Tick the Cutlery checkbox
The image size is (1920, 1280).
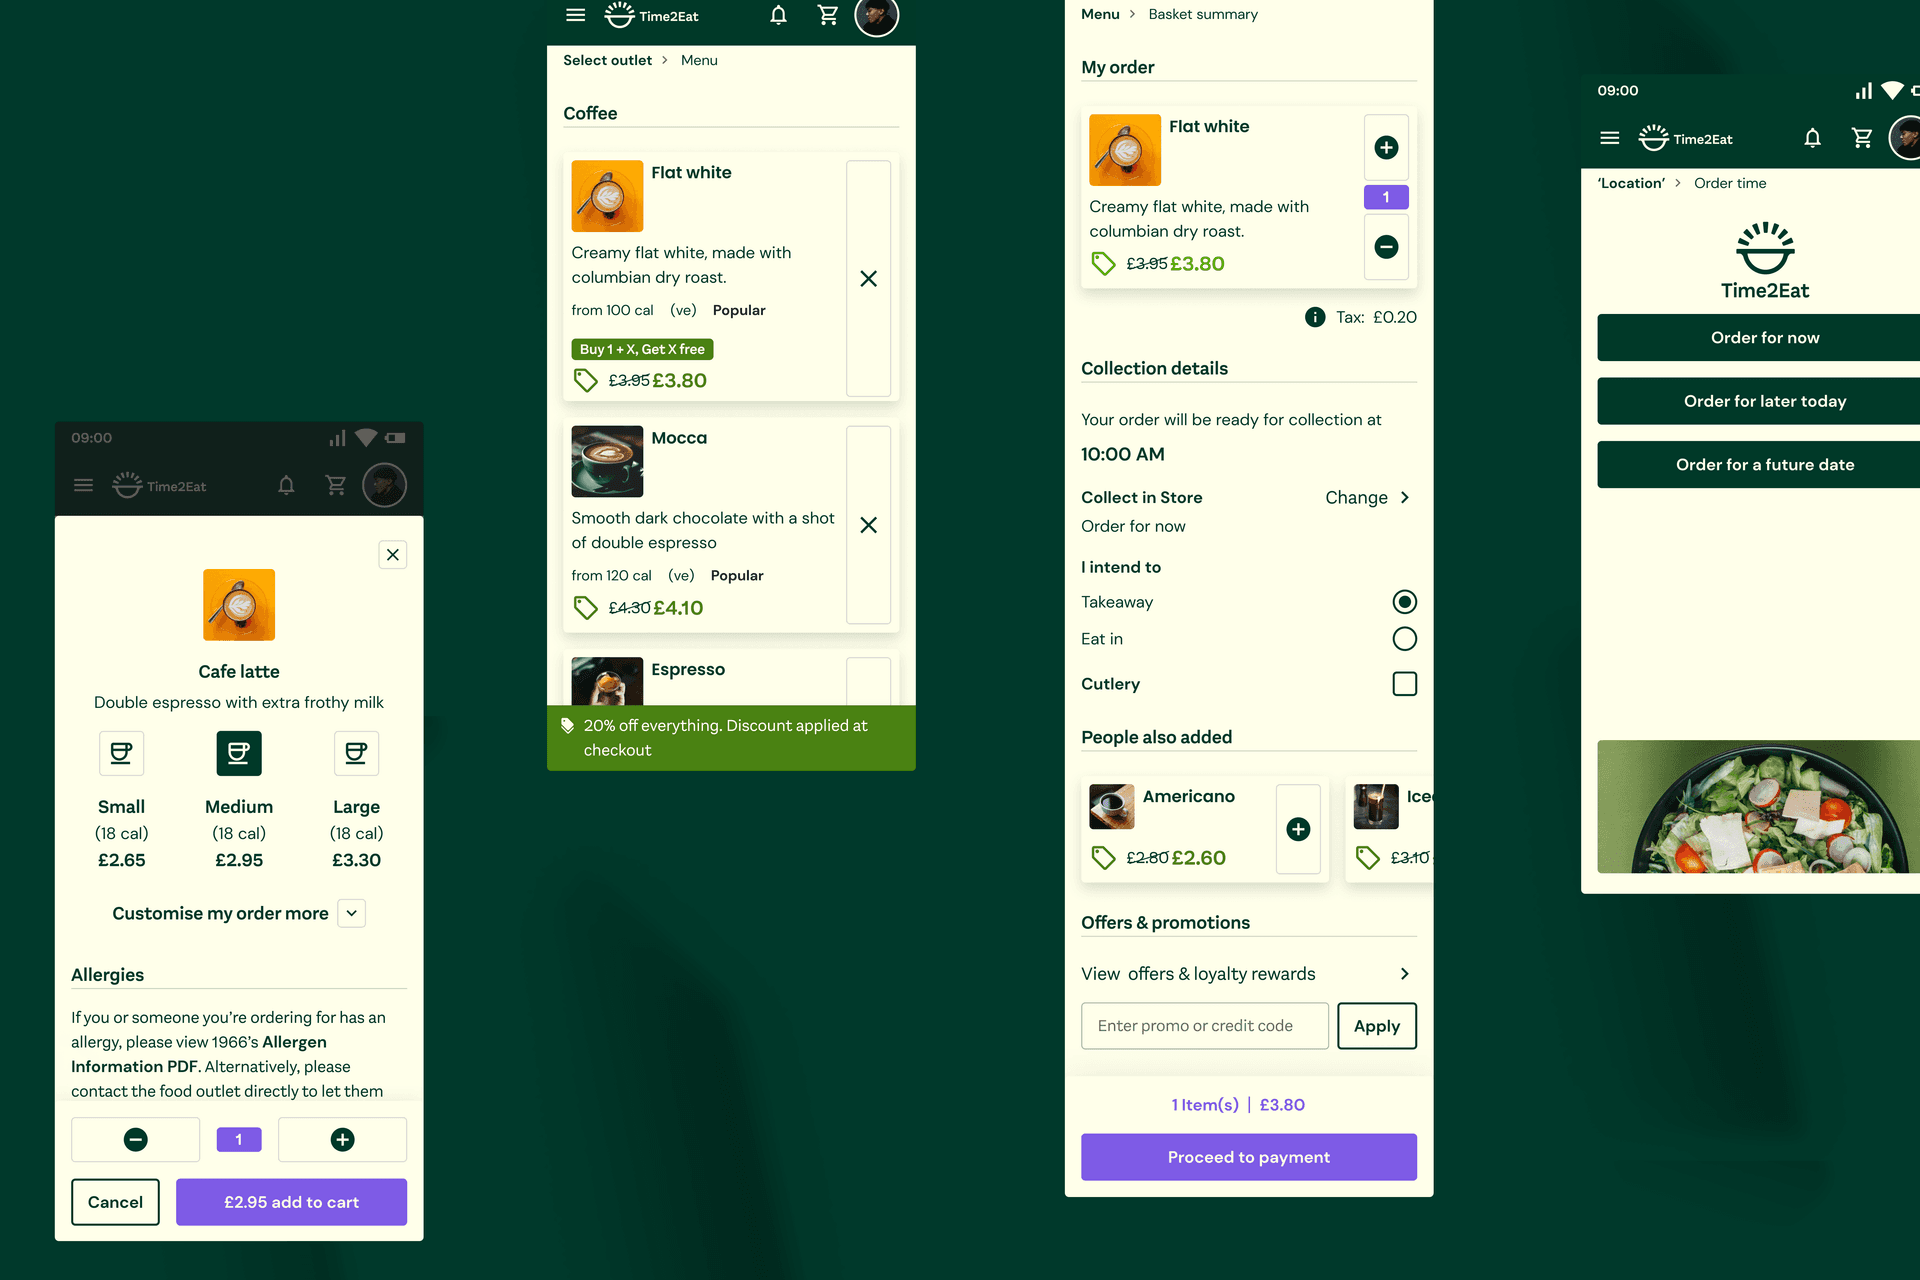click(x=1404, y=684)
